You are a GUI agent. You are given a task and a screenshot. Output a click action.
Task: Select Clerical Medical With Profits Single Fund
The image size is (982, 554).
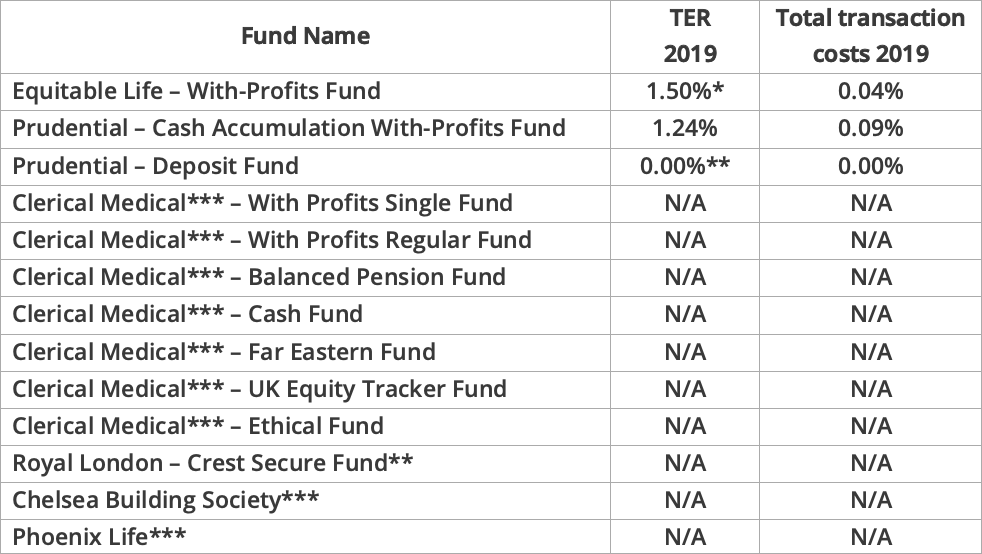point(263,203)
